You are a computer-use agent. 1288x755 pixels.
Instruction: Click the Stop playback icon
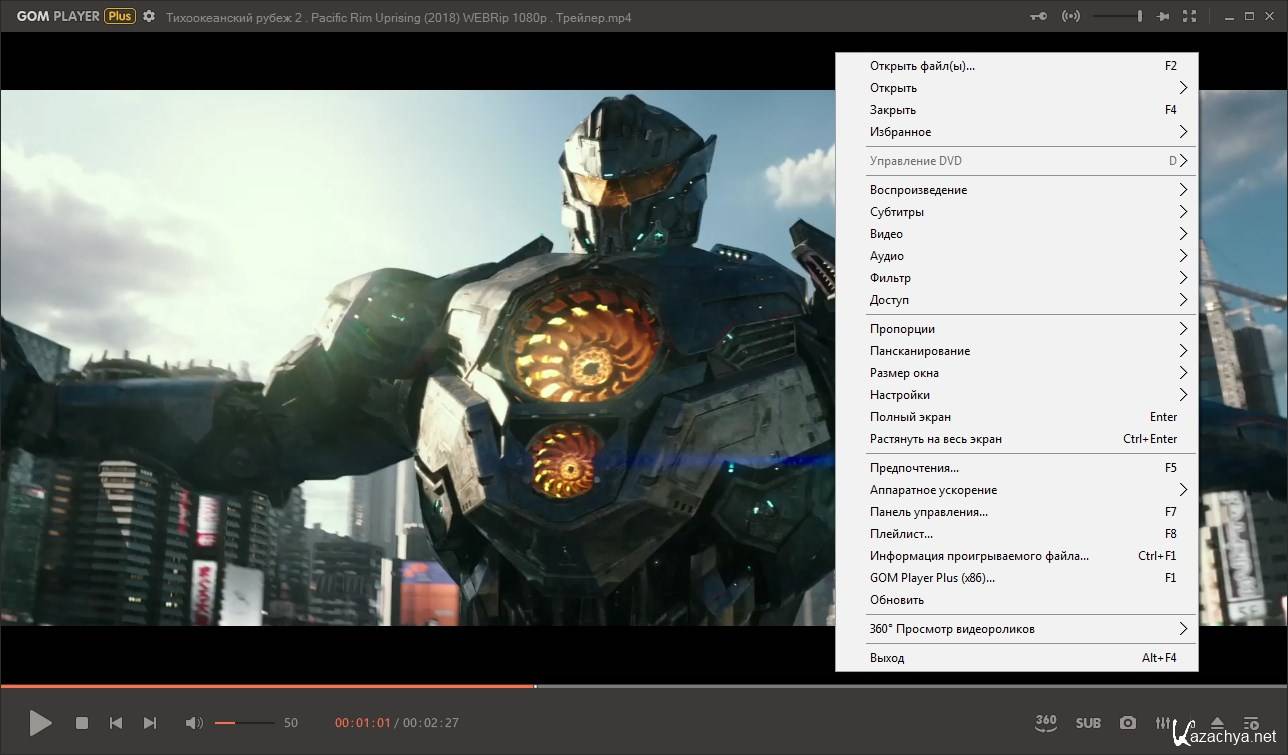coord(82,723)
